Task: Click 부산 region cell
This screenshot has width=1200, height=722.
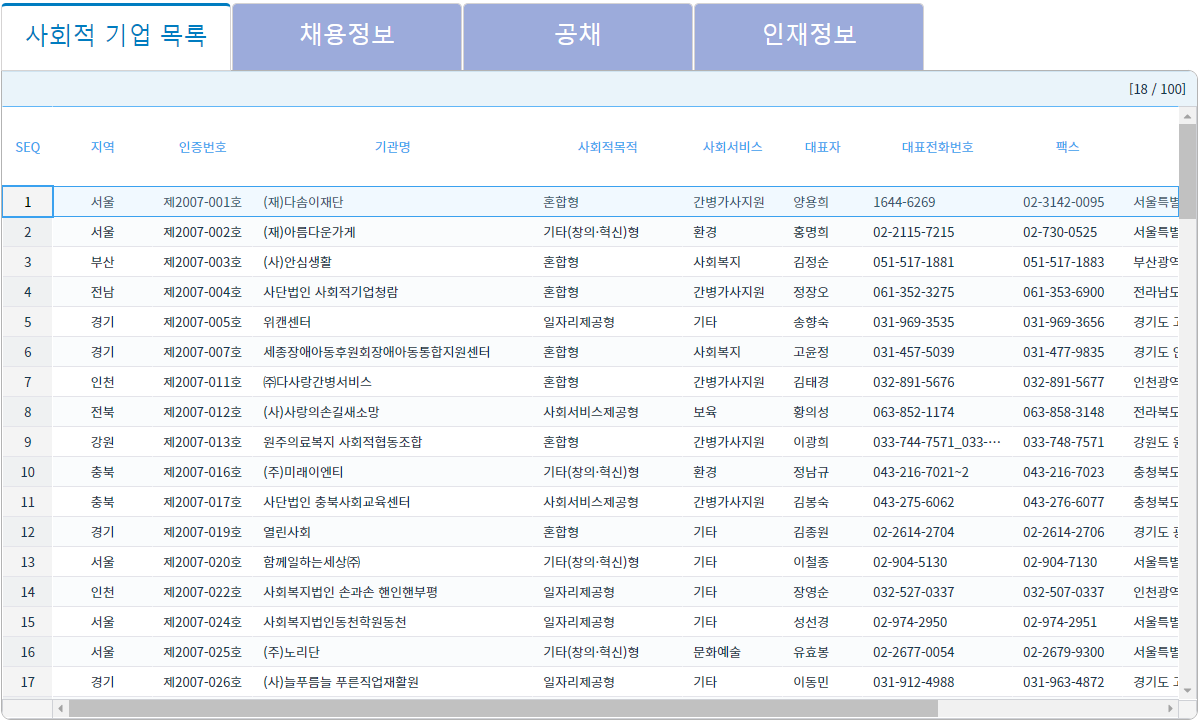Action: pyautogui.click(x=103, y=262)
